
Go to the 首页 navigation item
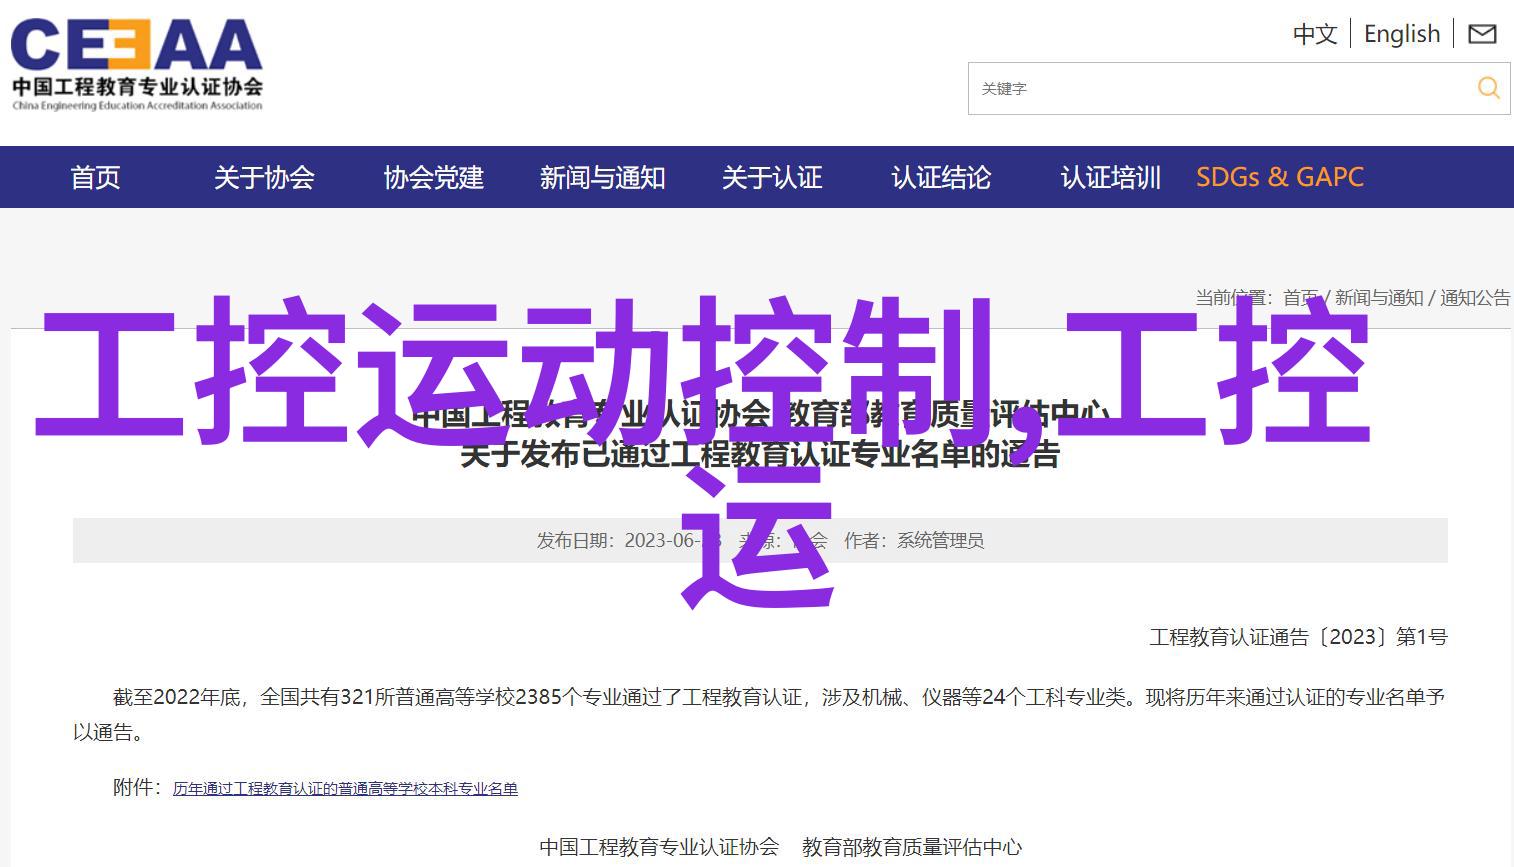(x=95, y=178)
